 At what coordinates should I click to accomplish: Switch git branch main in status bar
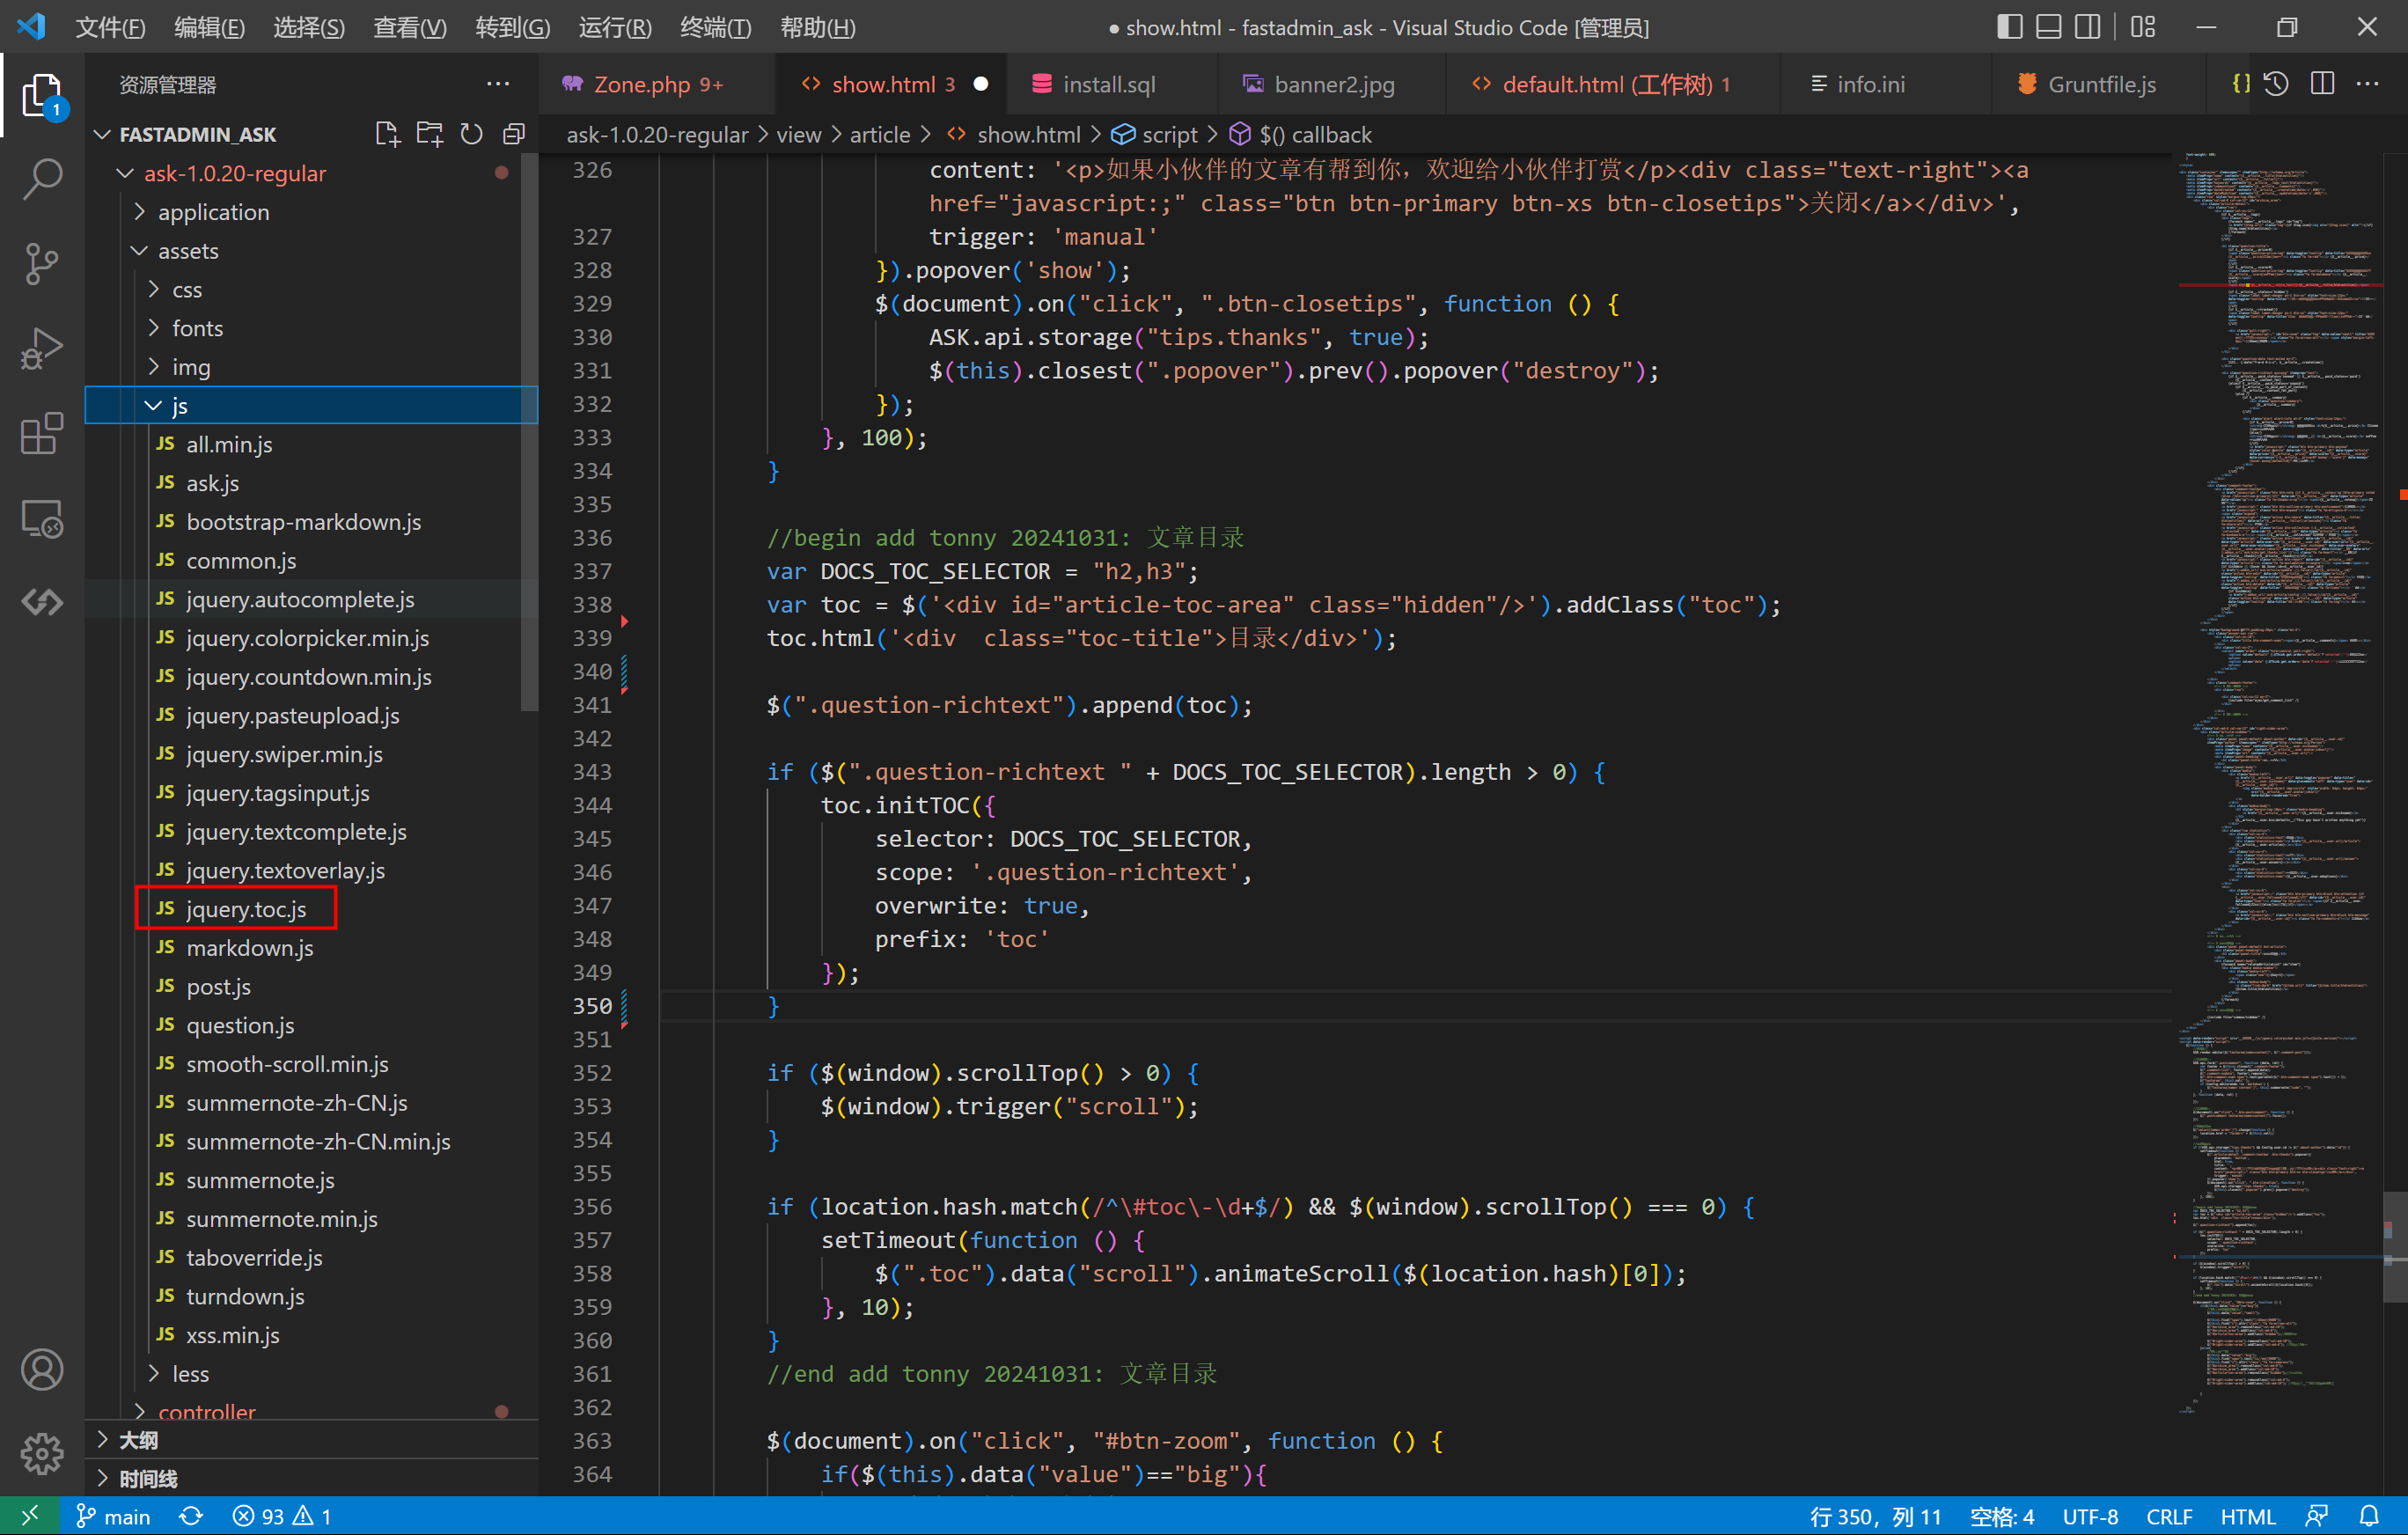coord(113,1516)
